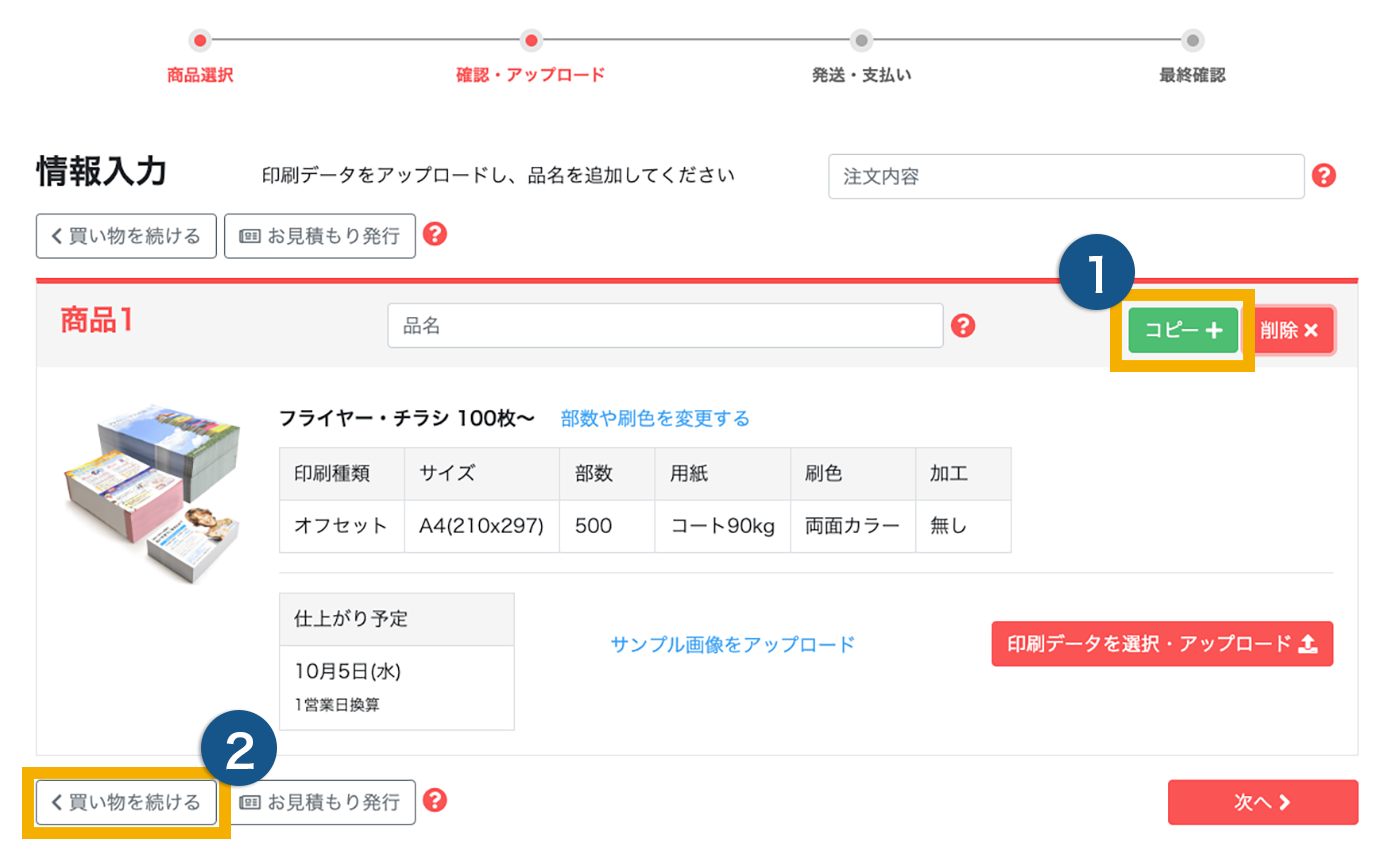
Task: Click the help icon after the top お見積もり発行 button
Action: coord(437,236)
